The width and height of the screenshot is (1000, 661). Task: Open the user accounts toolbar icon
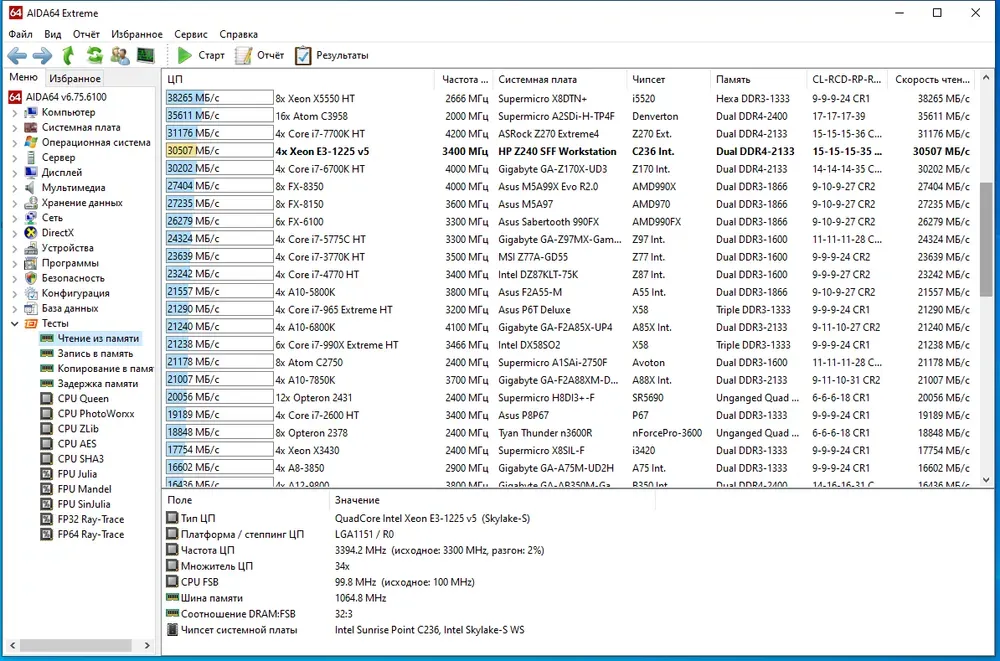[120, 56]
